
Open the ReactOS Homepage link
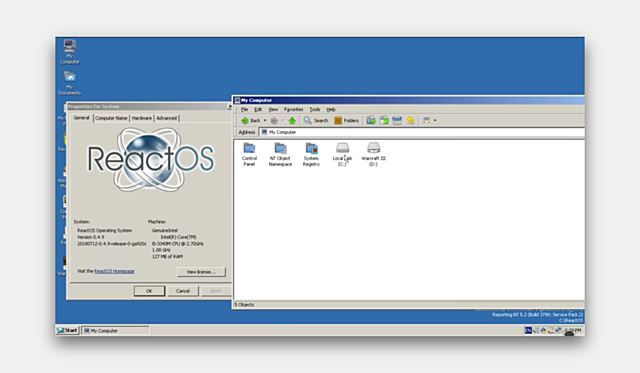pos(114,271)
